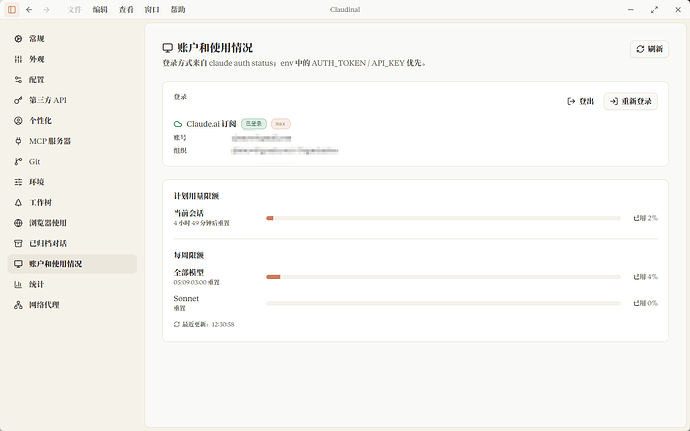This screenshot has width=690, height=431.
Task: Click the 每周限额 section heading
Action: coord(189,255)
